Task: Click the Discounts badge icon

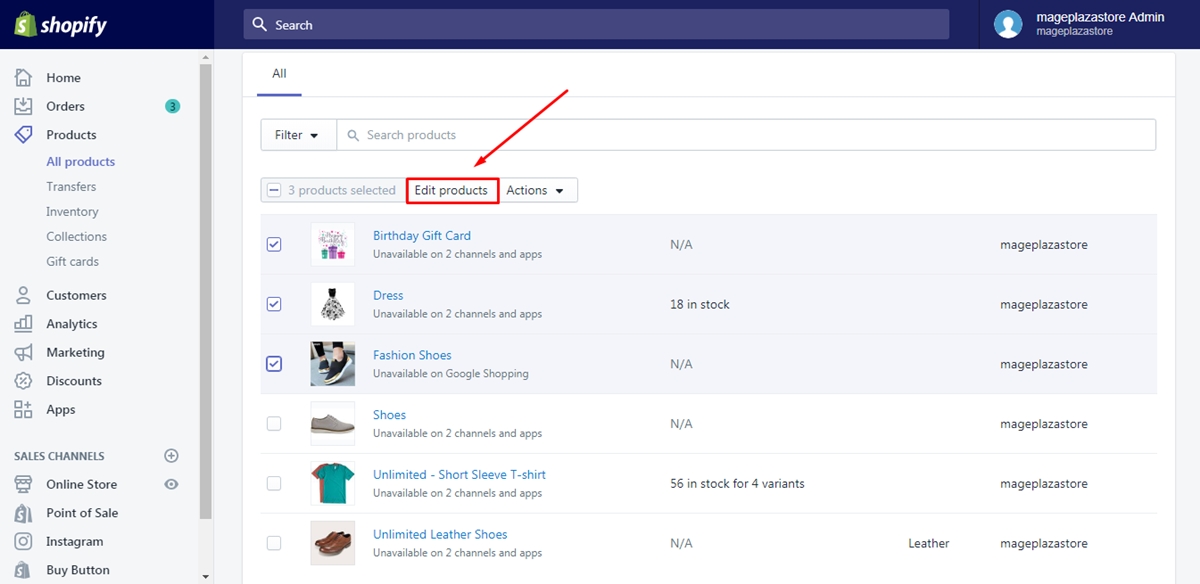Action: pyautogui.click(x=24, y=381)
